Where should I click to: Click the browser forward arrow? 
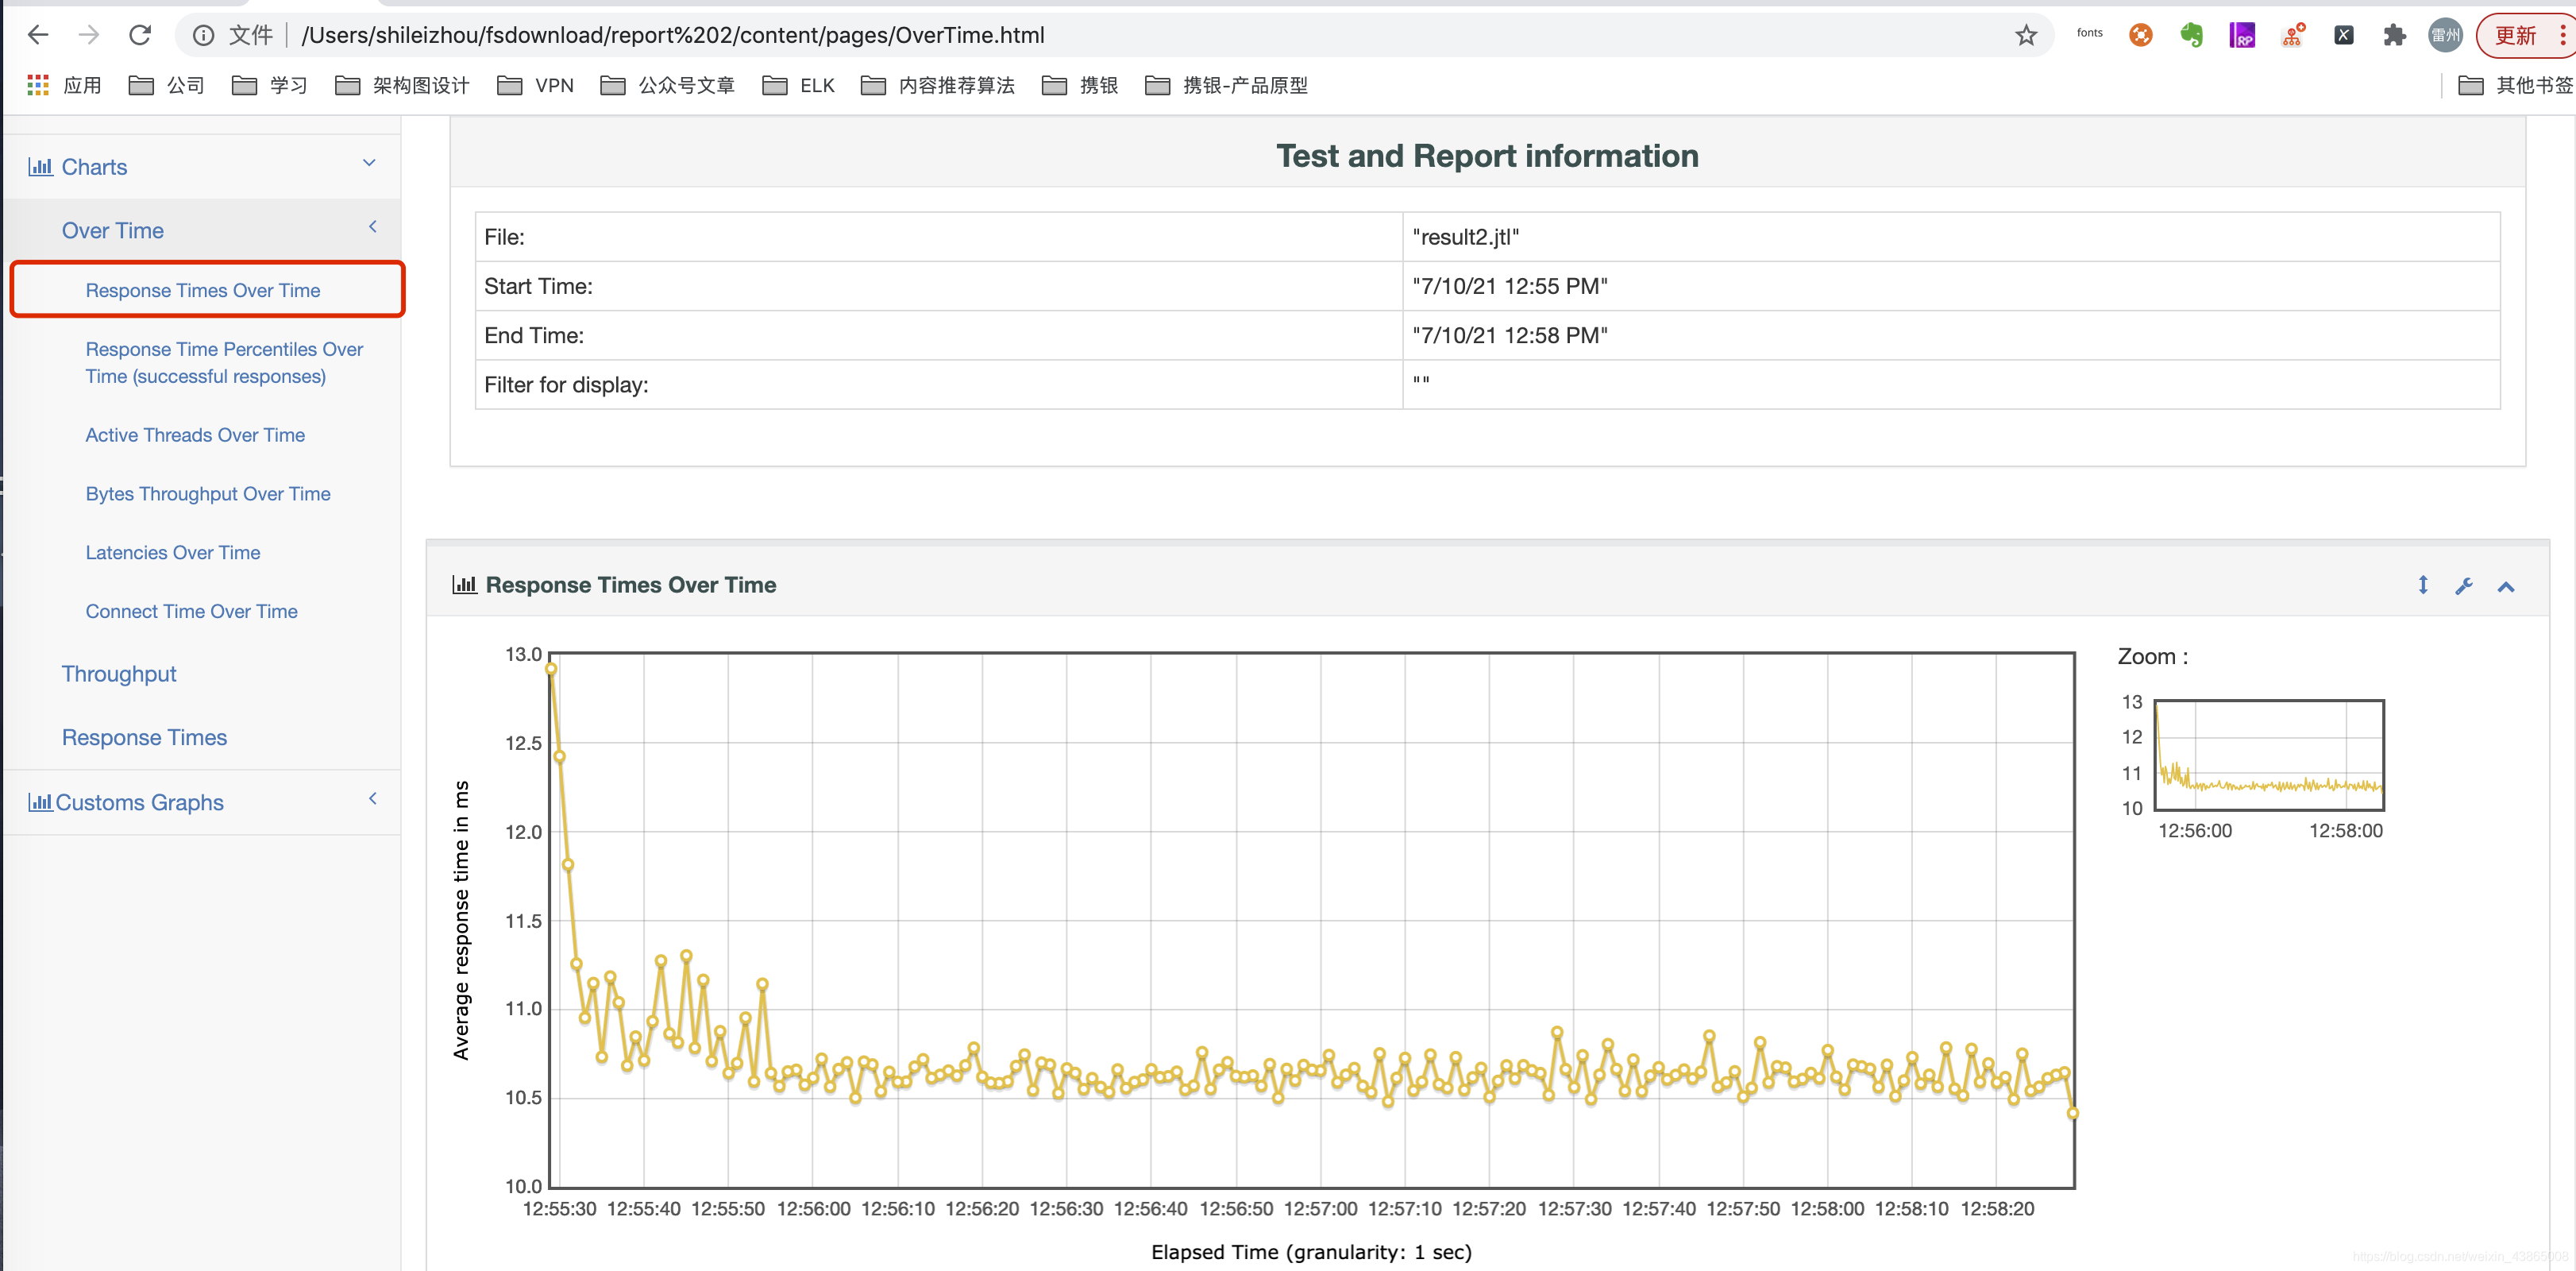click(89, 35)
